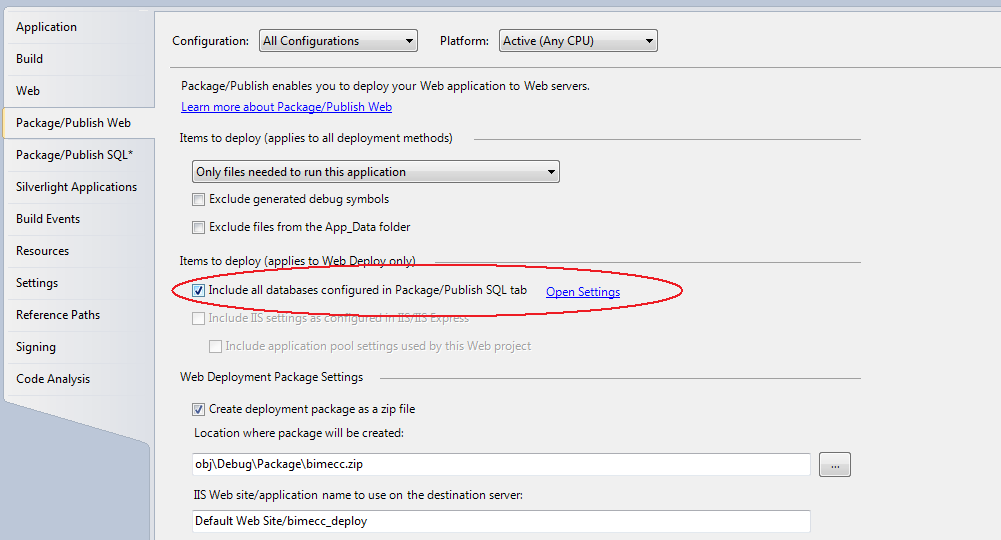Screen dimensions: 1001x540
Task: Open the Items to deploy dropdown
Action: (375, 172)
